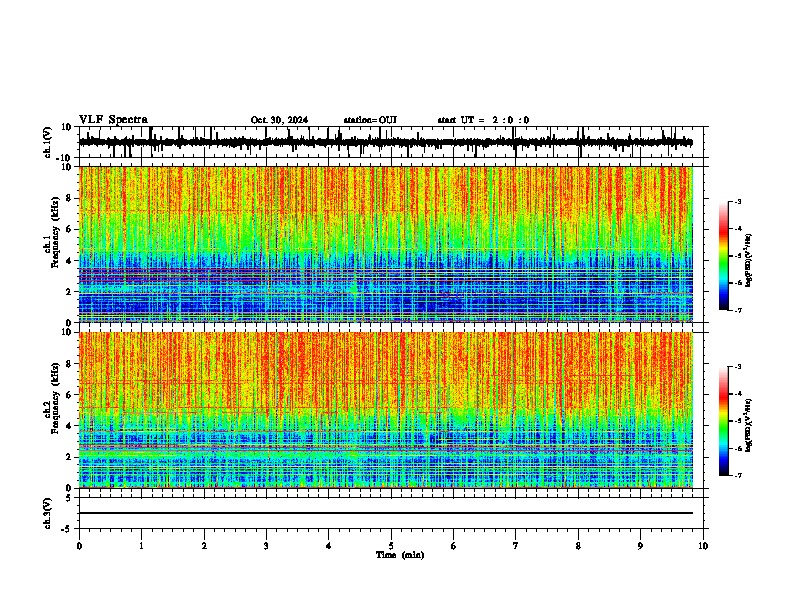
Task: Click the ch.3(V) axis label
Action: pyautogui.click(x=48, y=514)
